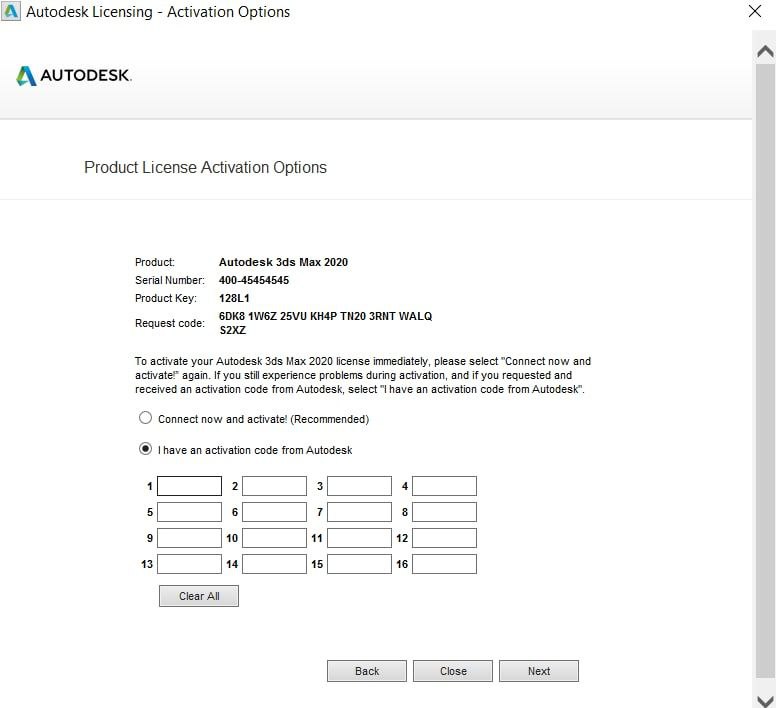Click the Autodesk title bar app icon
The image size is (776, 708).
(10, 11)
